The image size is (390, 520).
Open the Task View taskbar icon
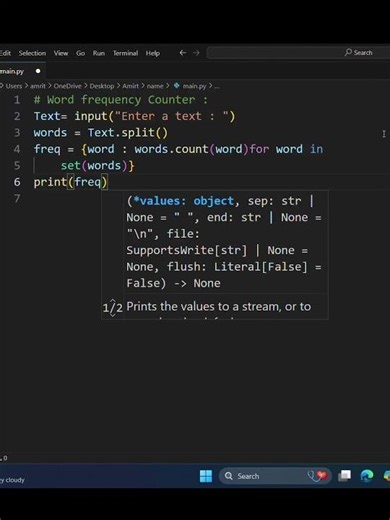(345, 476)
